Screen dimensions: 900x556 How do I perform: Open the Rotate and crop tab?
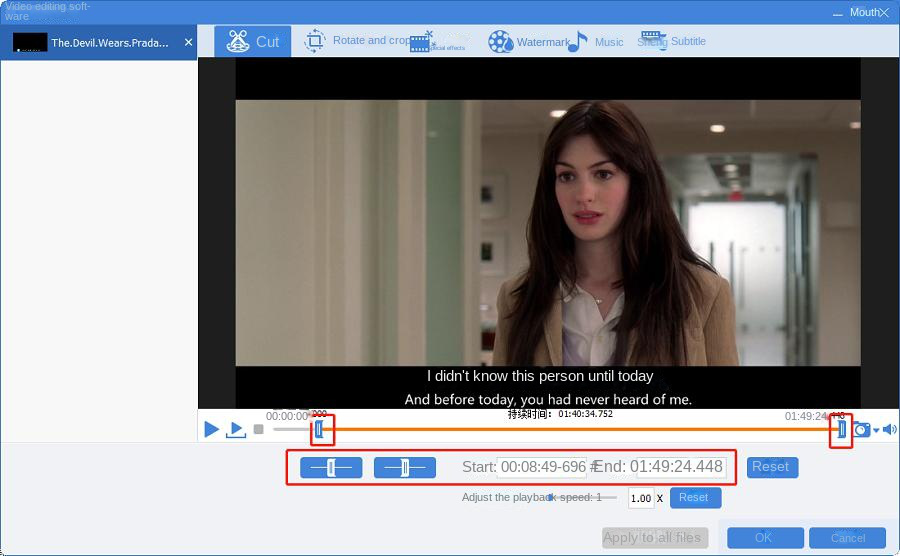(x=358, y=41)
